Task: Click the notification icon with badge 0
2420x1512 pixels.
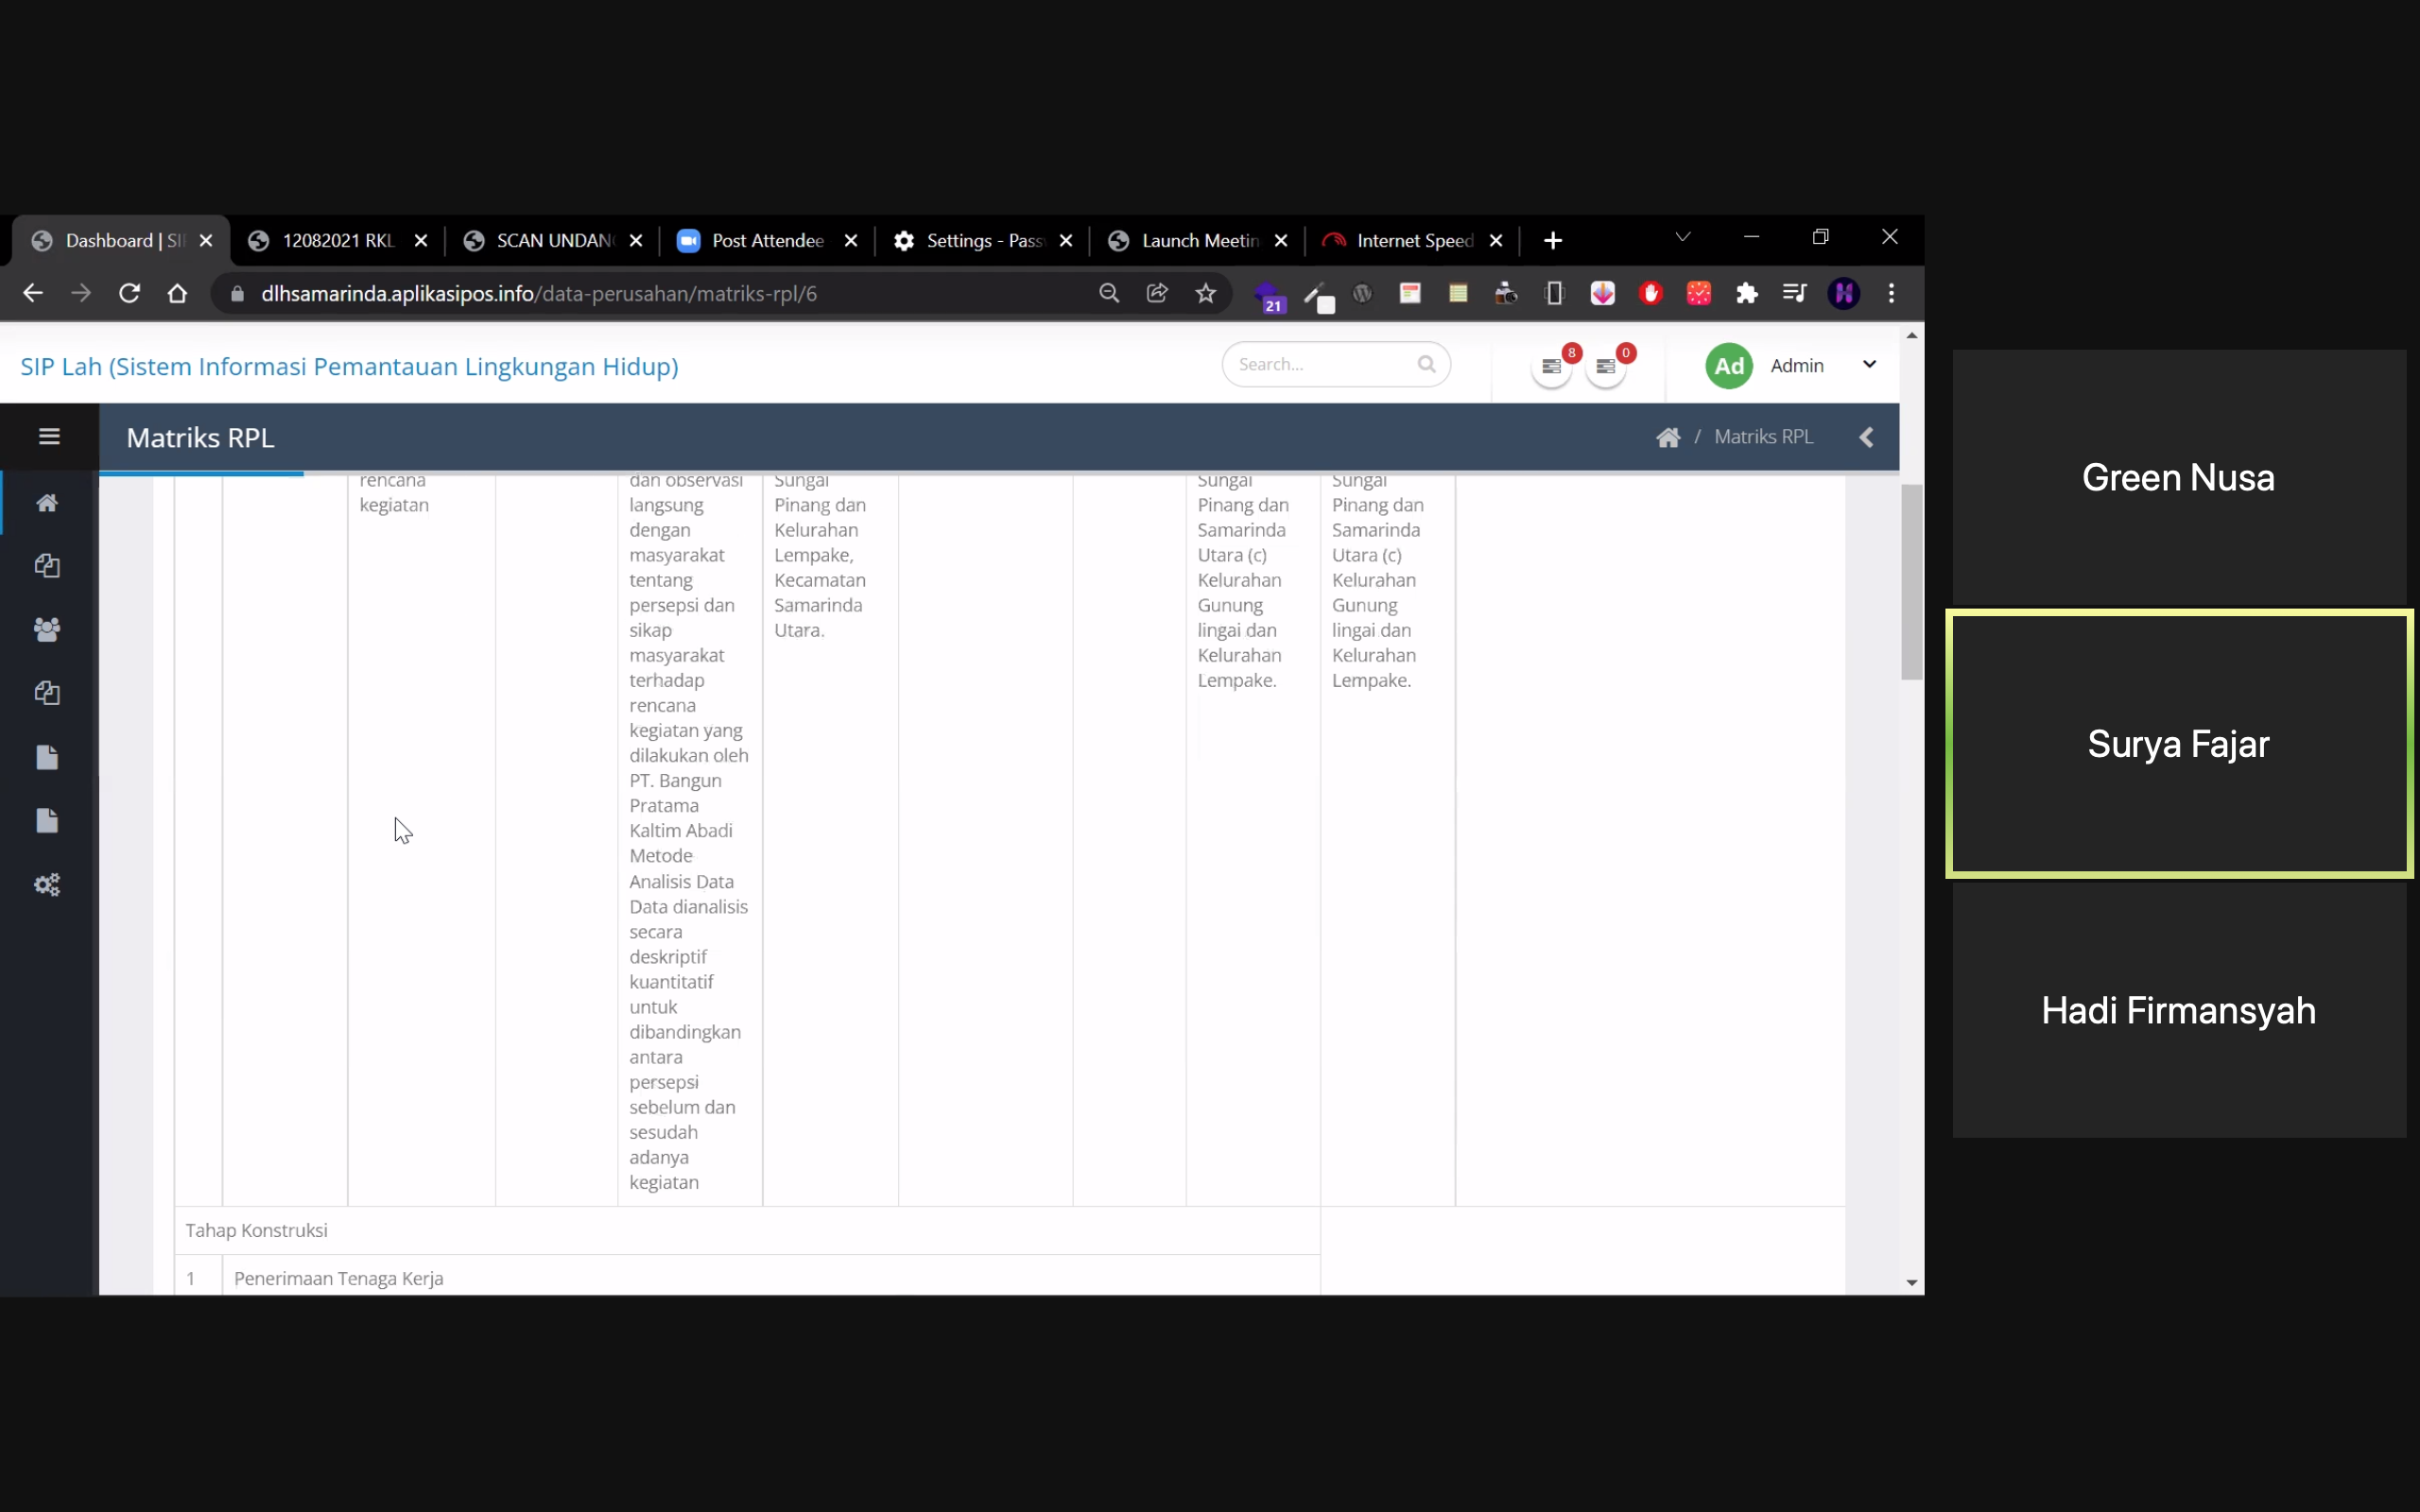Action: (x=1606, y=367)
